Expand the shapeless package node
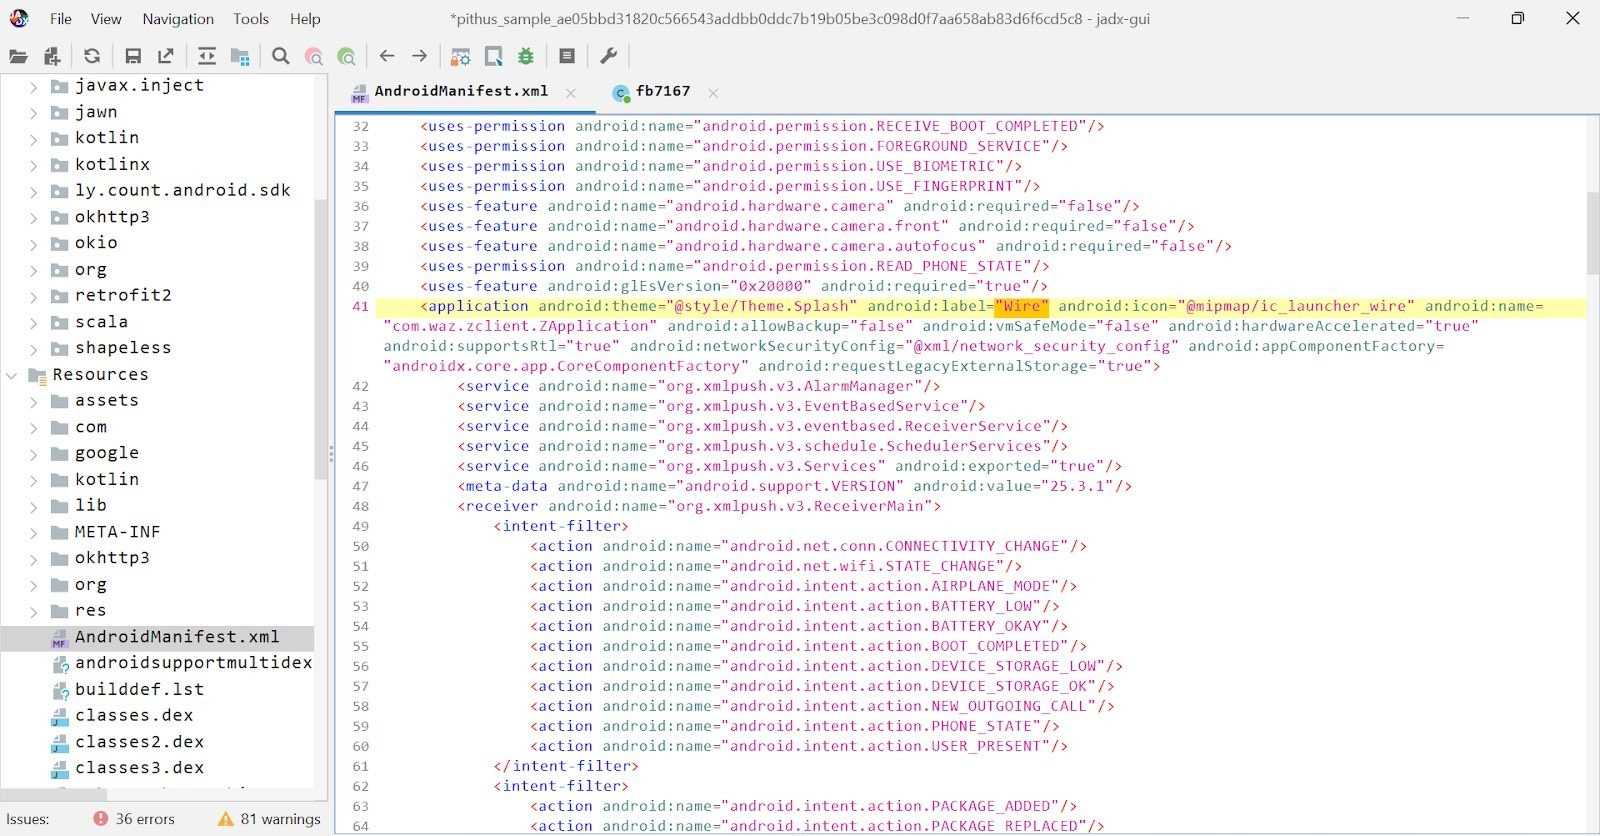 [34, 349]
